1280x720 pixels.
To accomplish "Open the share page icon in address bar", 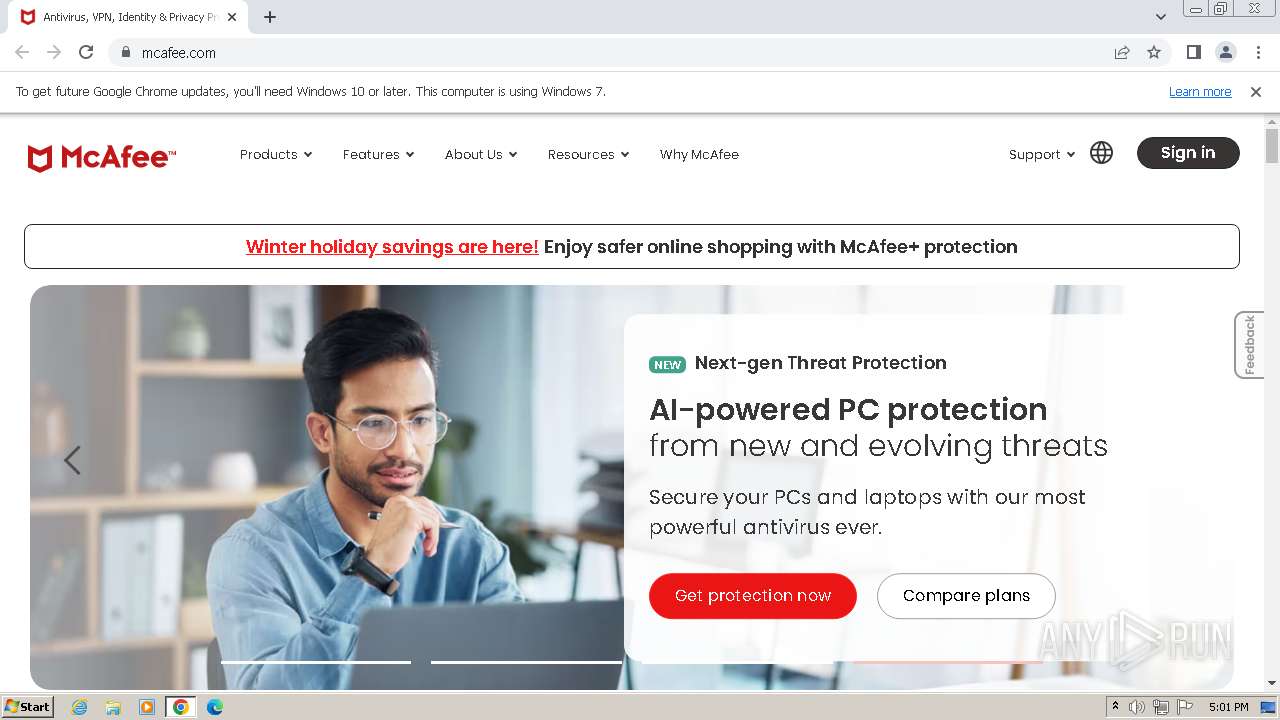I will coord(1122,52).
